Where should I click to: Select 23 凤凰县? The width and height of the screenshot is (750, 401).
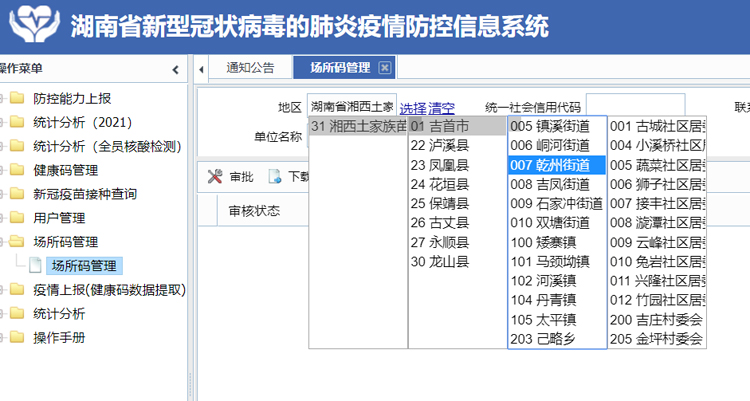click(458, 165)
